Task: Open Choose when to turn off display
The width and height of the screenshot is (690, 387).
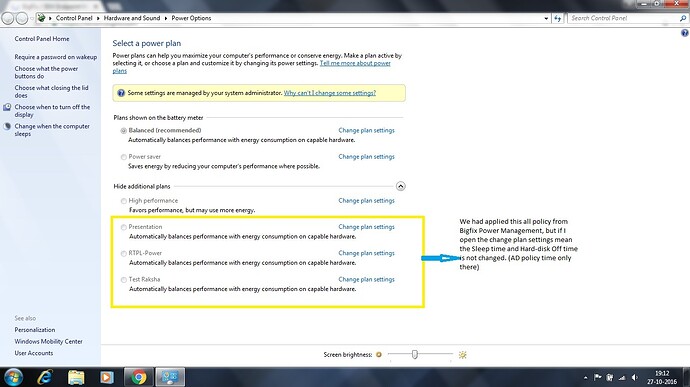Action: (52, 111)
